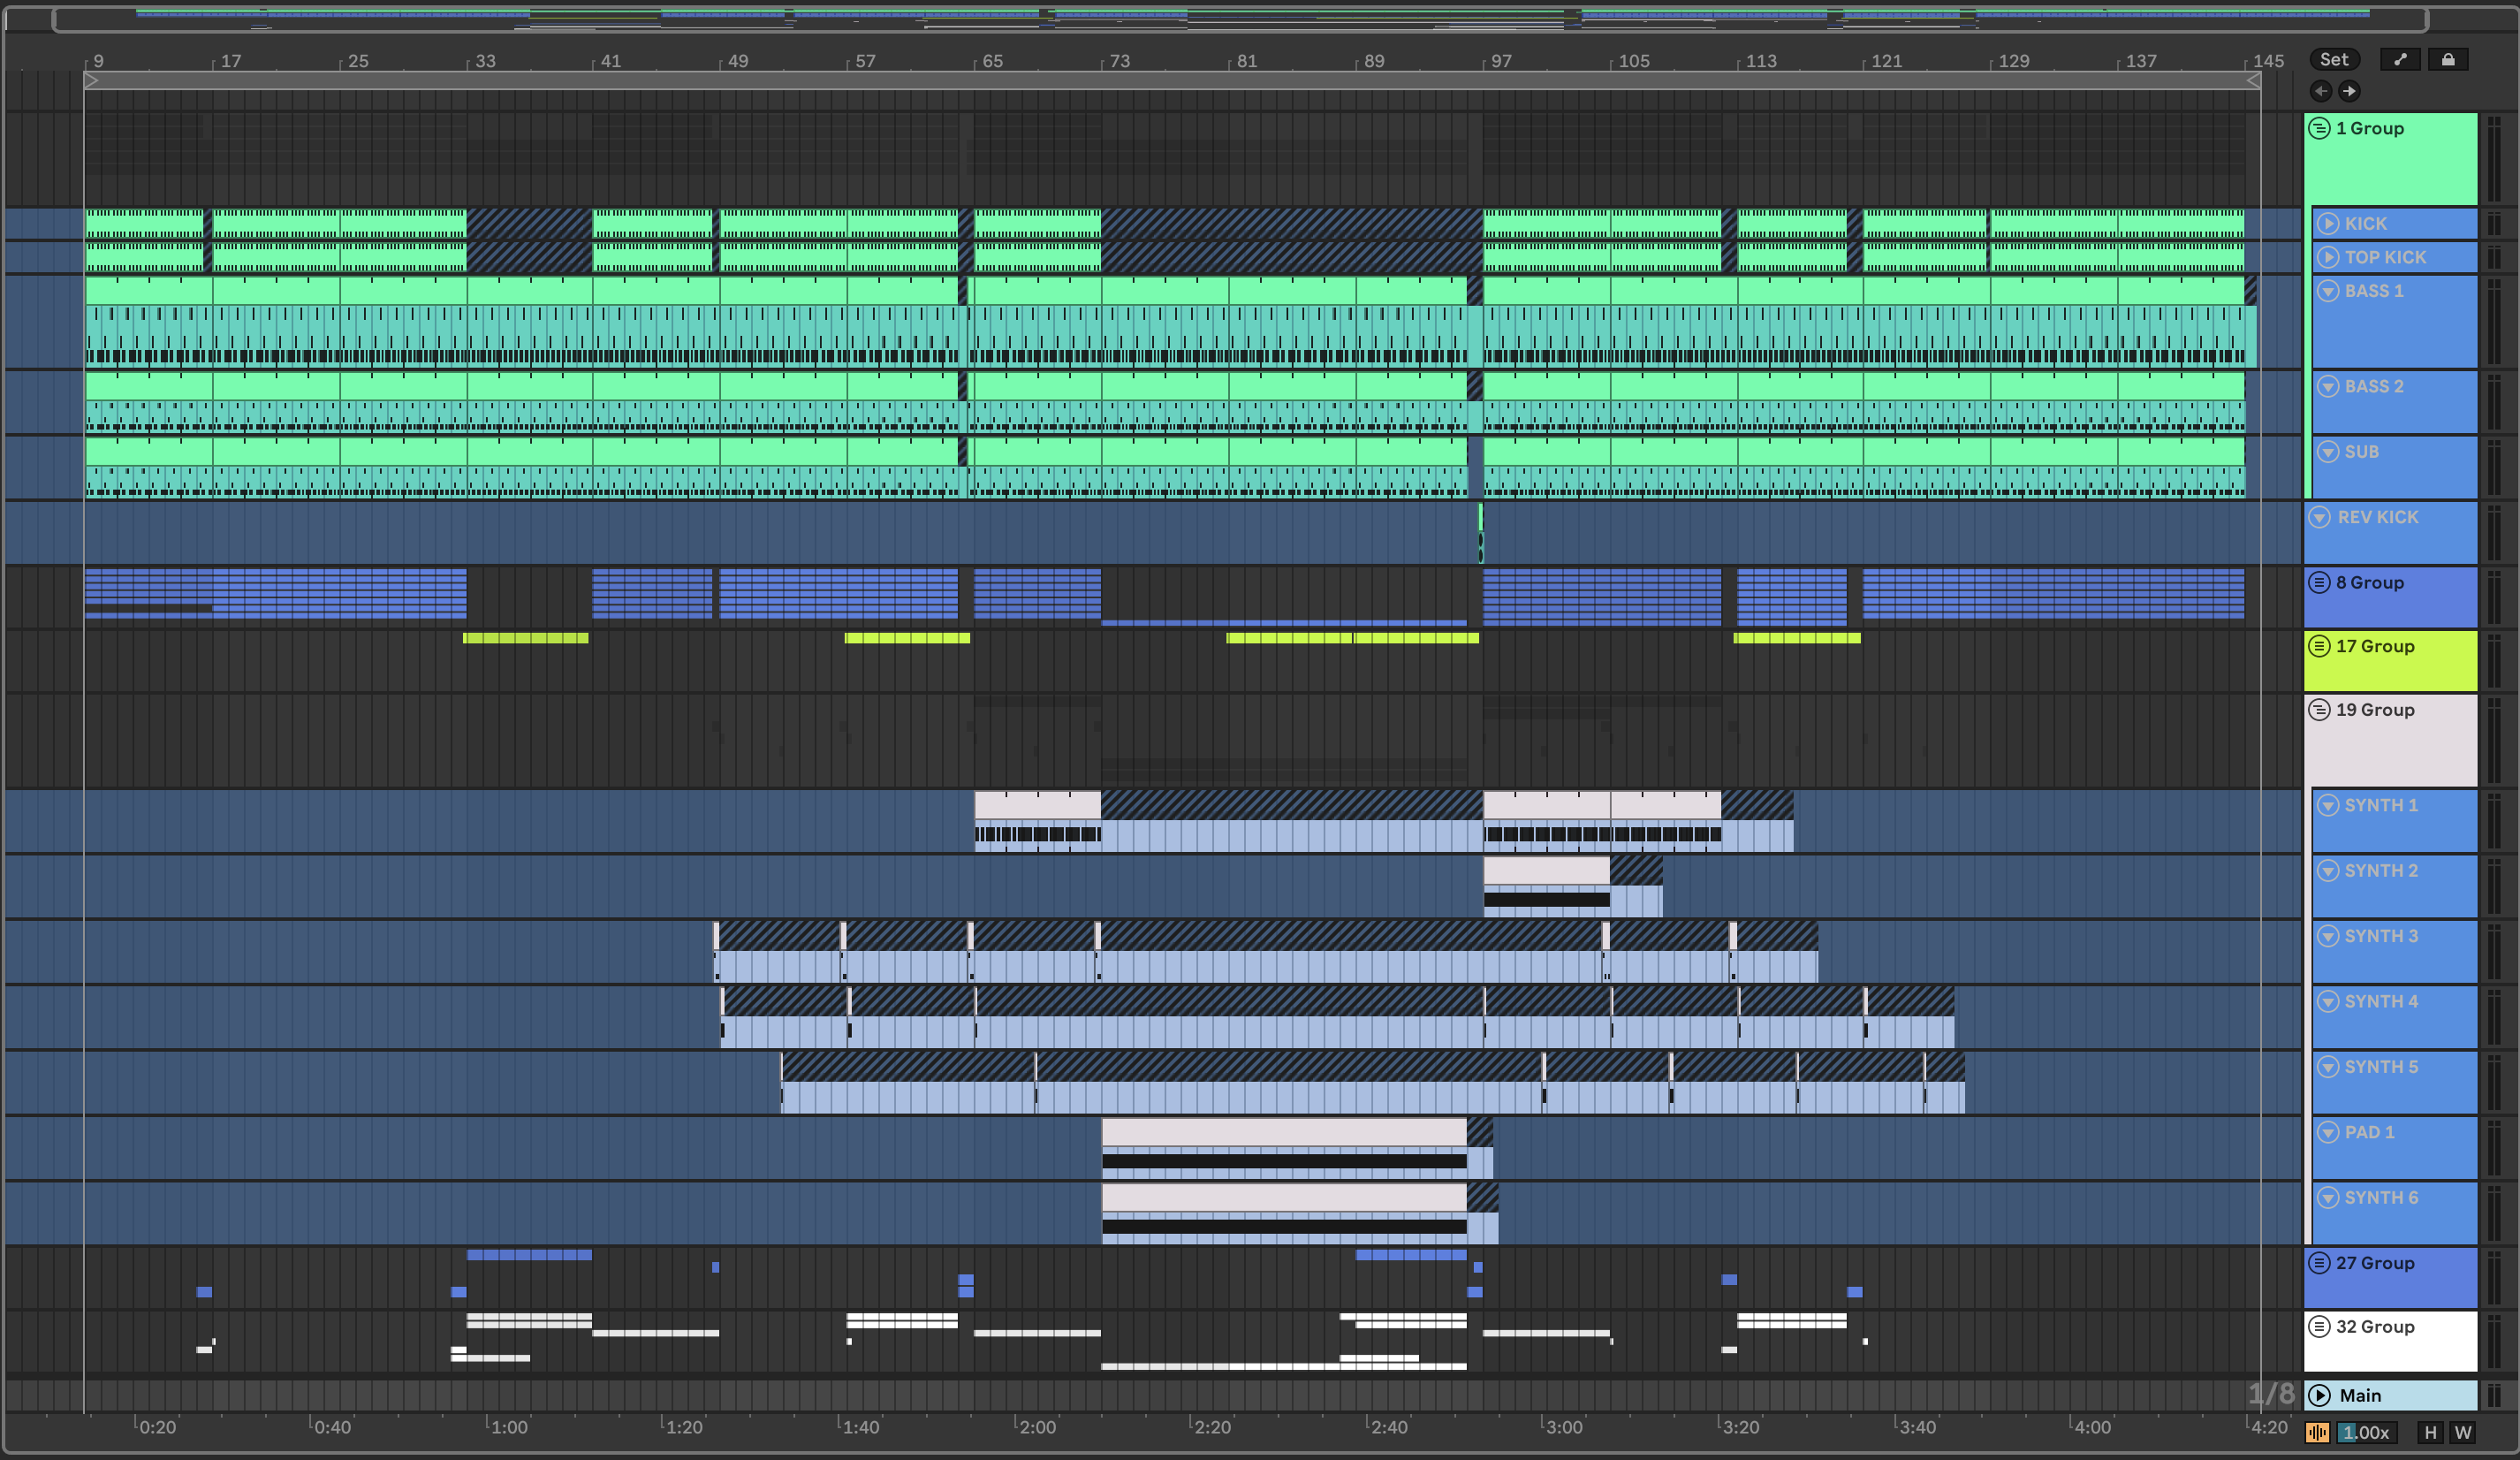Toggle the W optimize width button

pos(2463,1432)
